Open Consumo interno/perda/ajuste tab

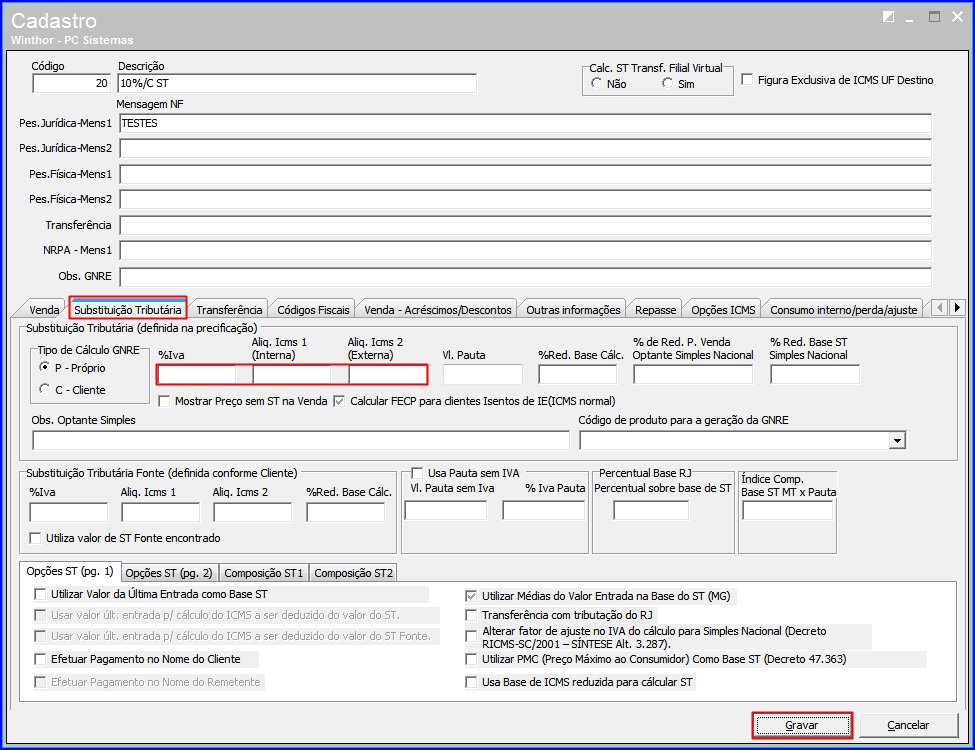(x=844, y=310)
